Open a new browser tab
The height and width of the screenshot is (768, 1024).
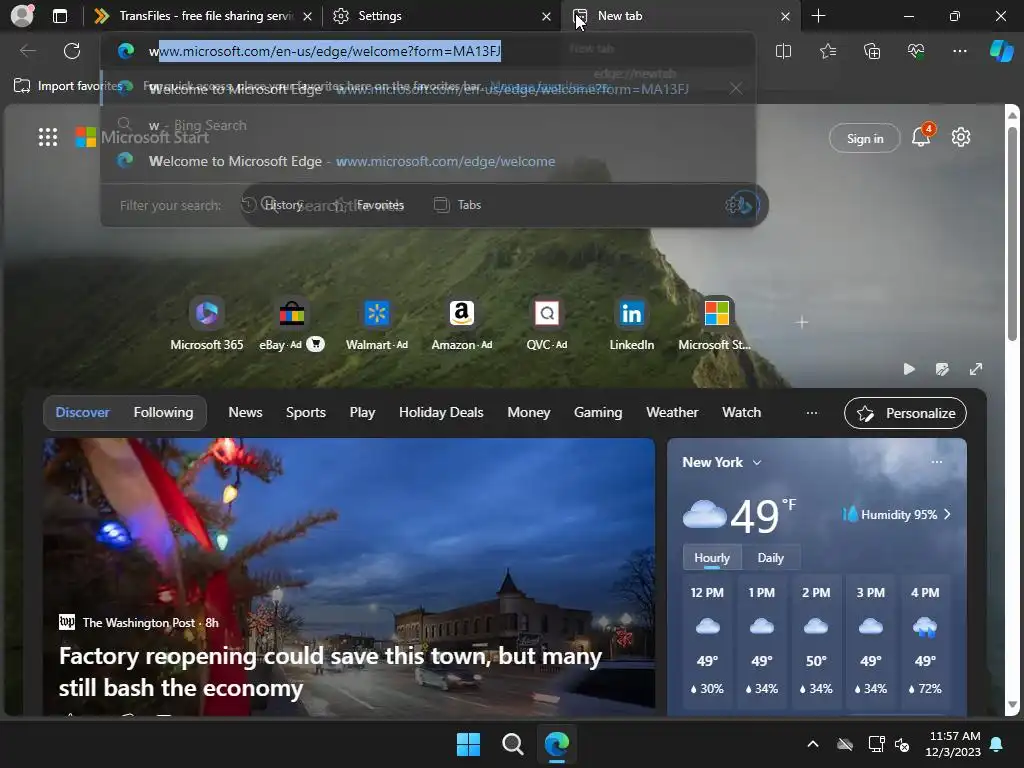[x=818, y=16]
